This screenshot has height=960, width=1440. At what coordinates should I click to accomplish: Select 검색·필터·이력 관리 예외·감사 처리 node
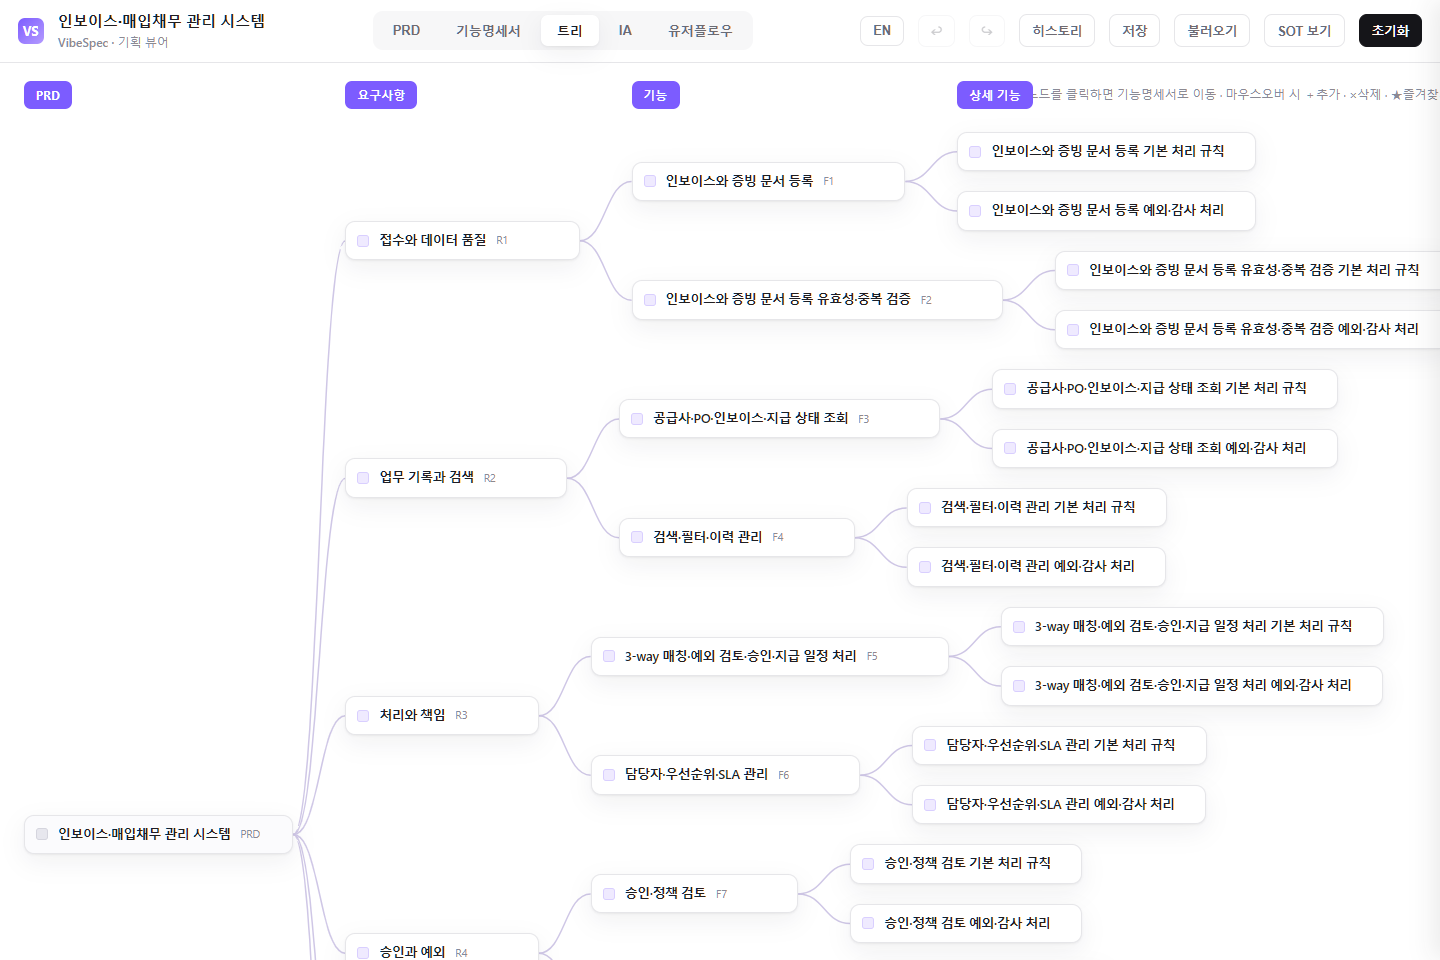tap(1036, 567)
